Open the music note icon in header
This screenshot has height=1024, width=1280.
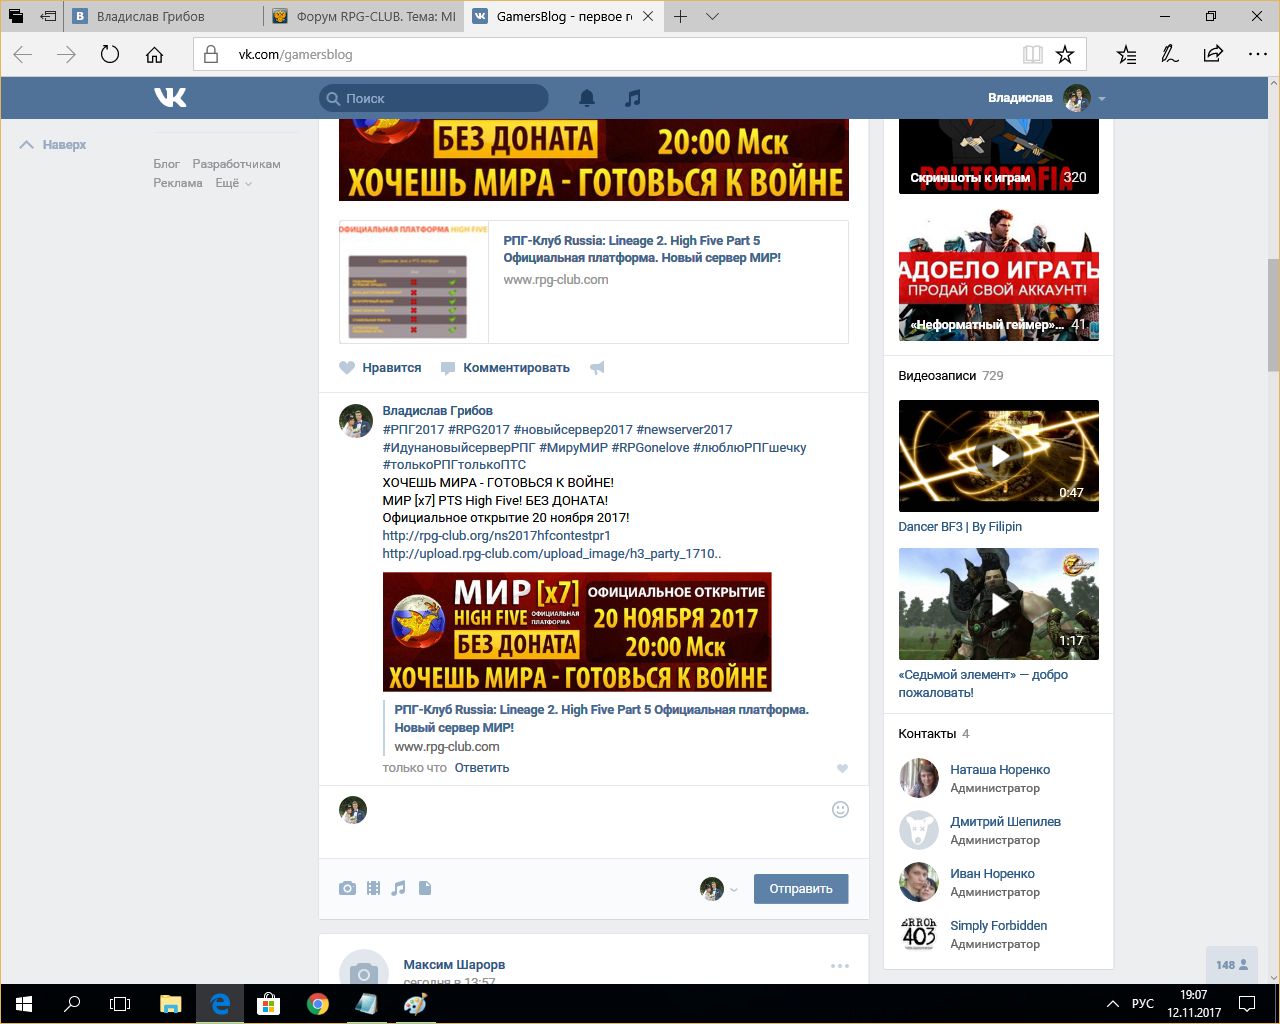pos(632,98)
